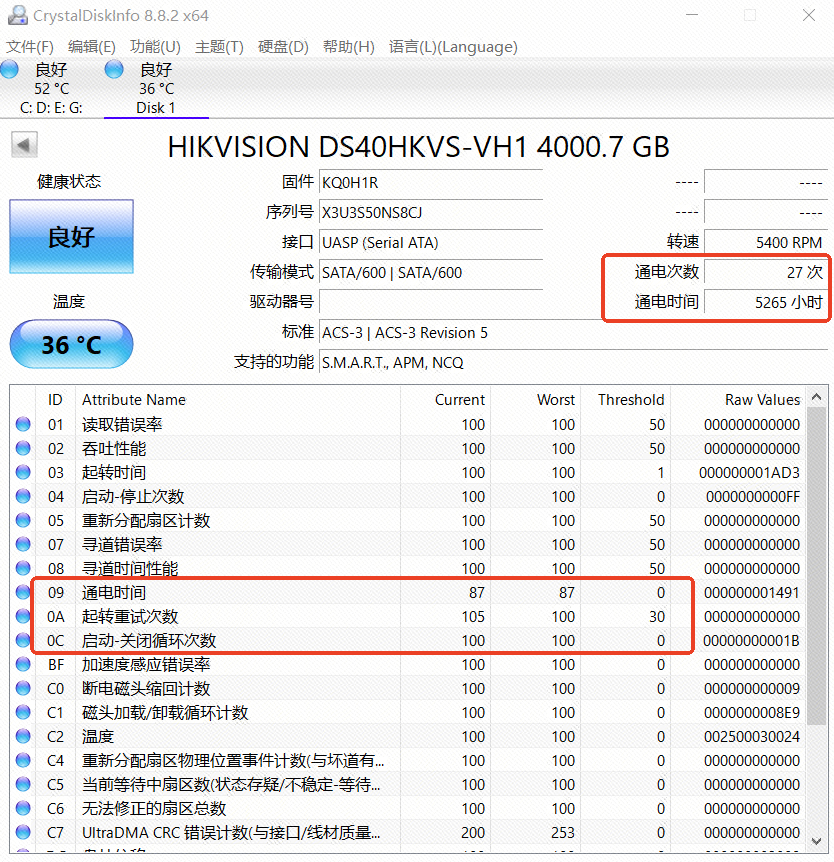
Task: Click status dot of 0A 起转重试次数 row
Action: pos(23,616)
